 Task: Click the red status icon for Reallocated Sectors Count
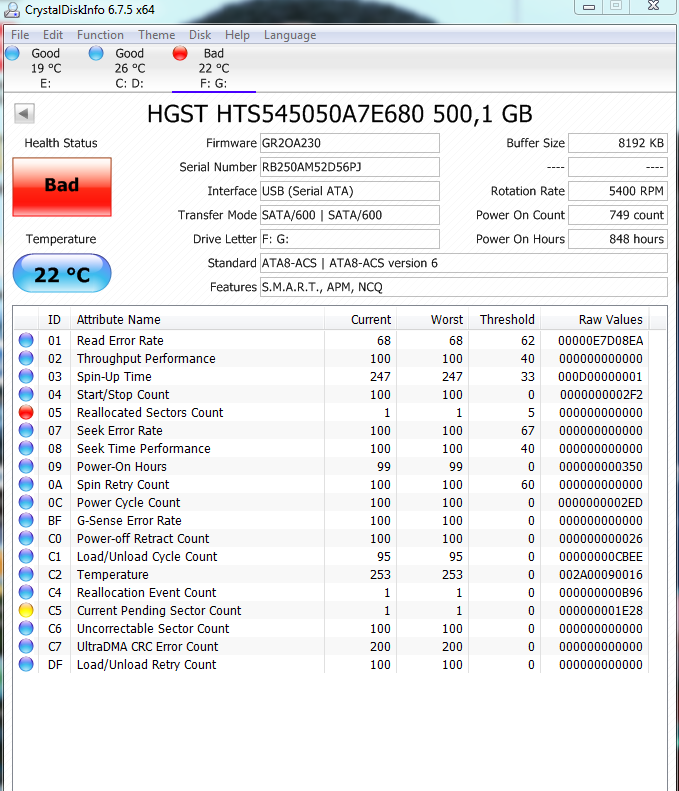[x=26, y=412]
